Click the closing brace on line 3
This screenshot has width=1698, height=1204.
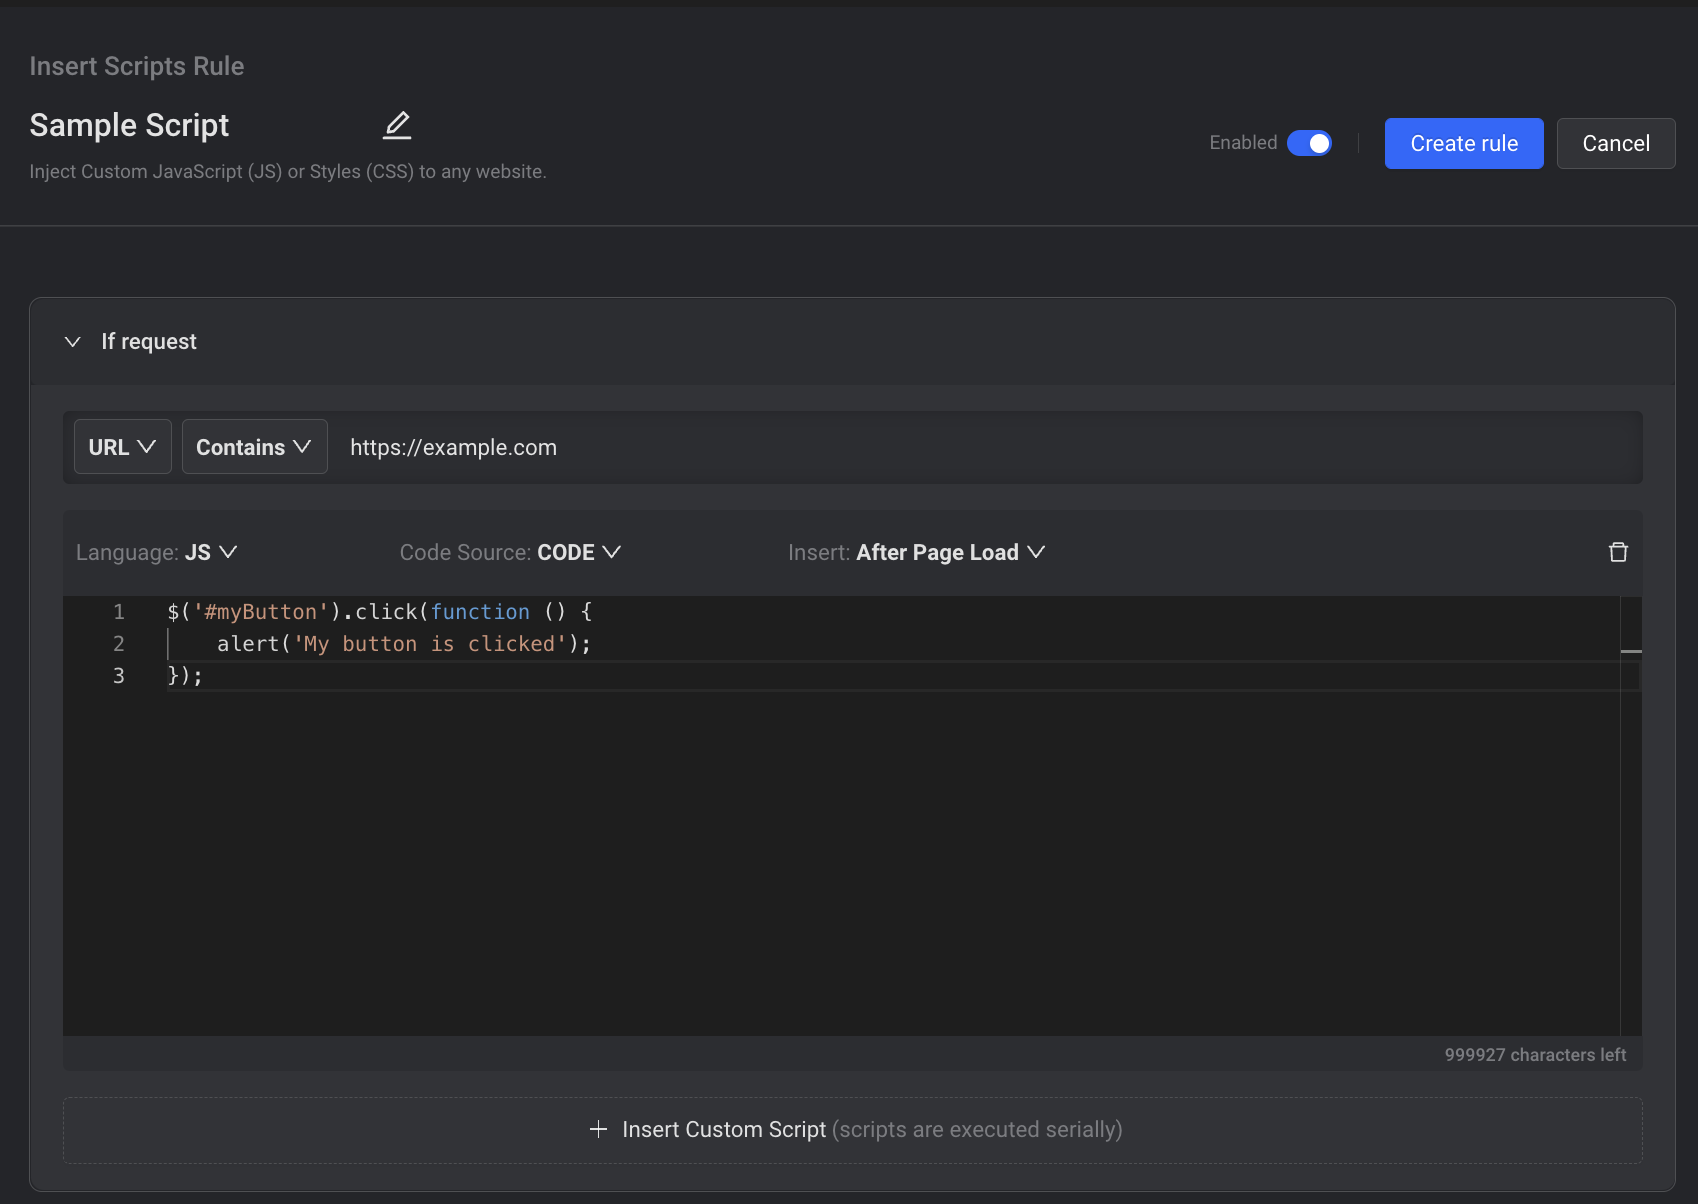[x=185, y=676]
